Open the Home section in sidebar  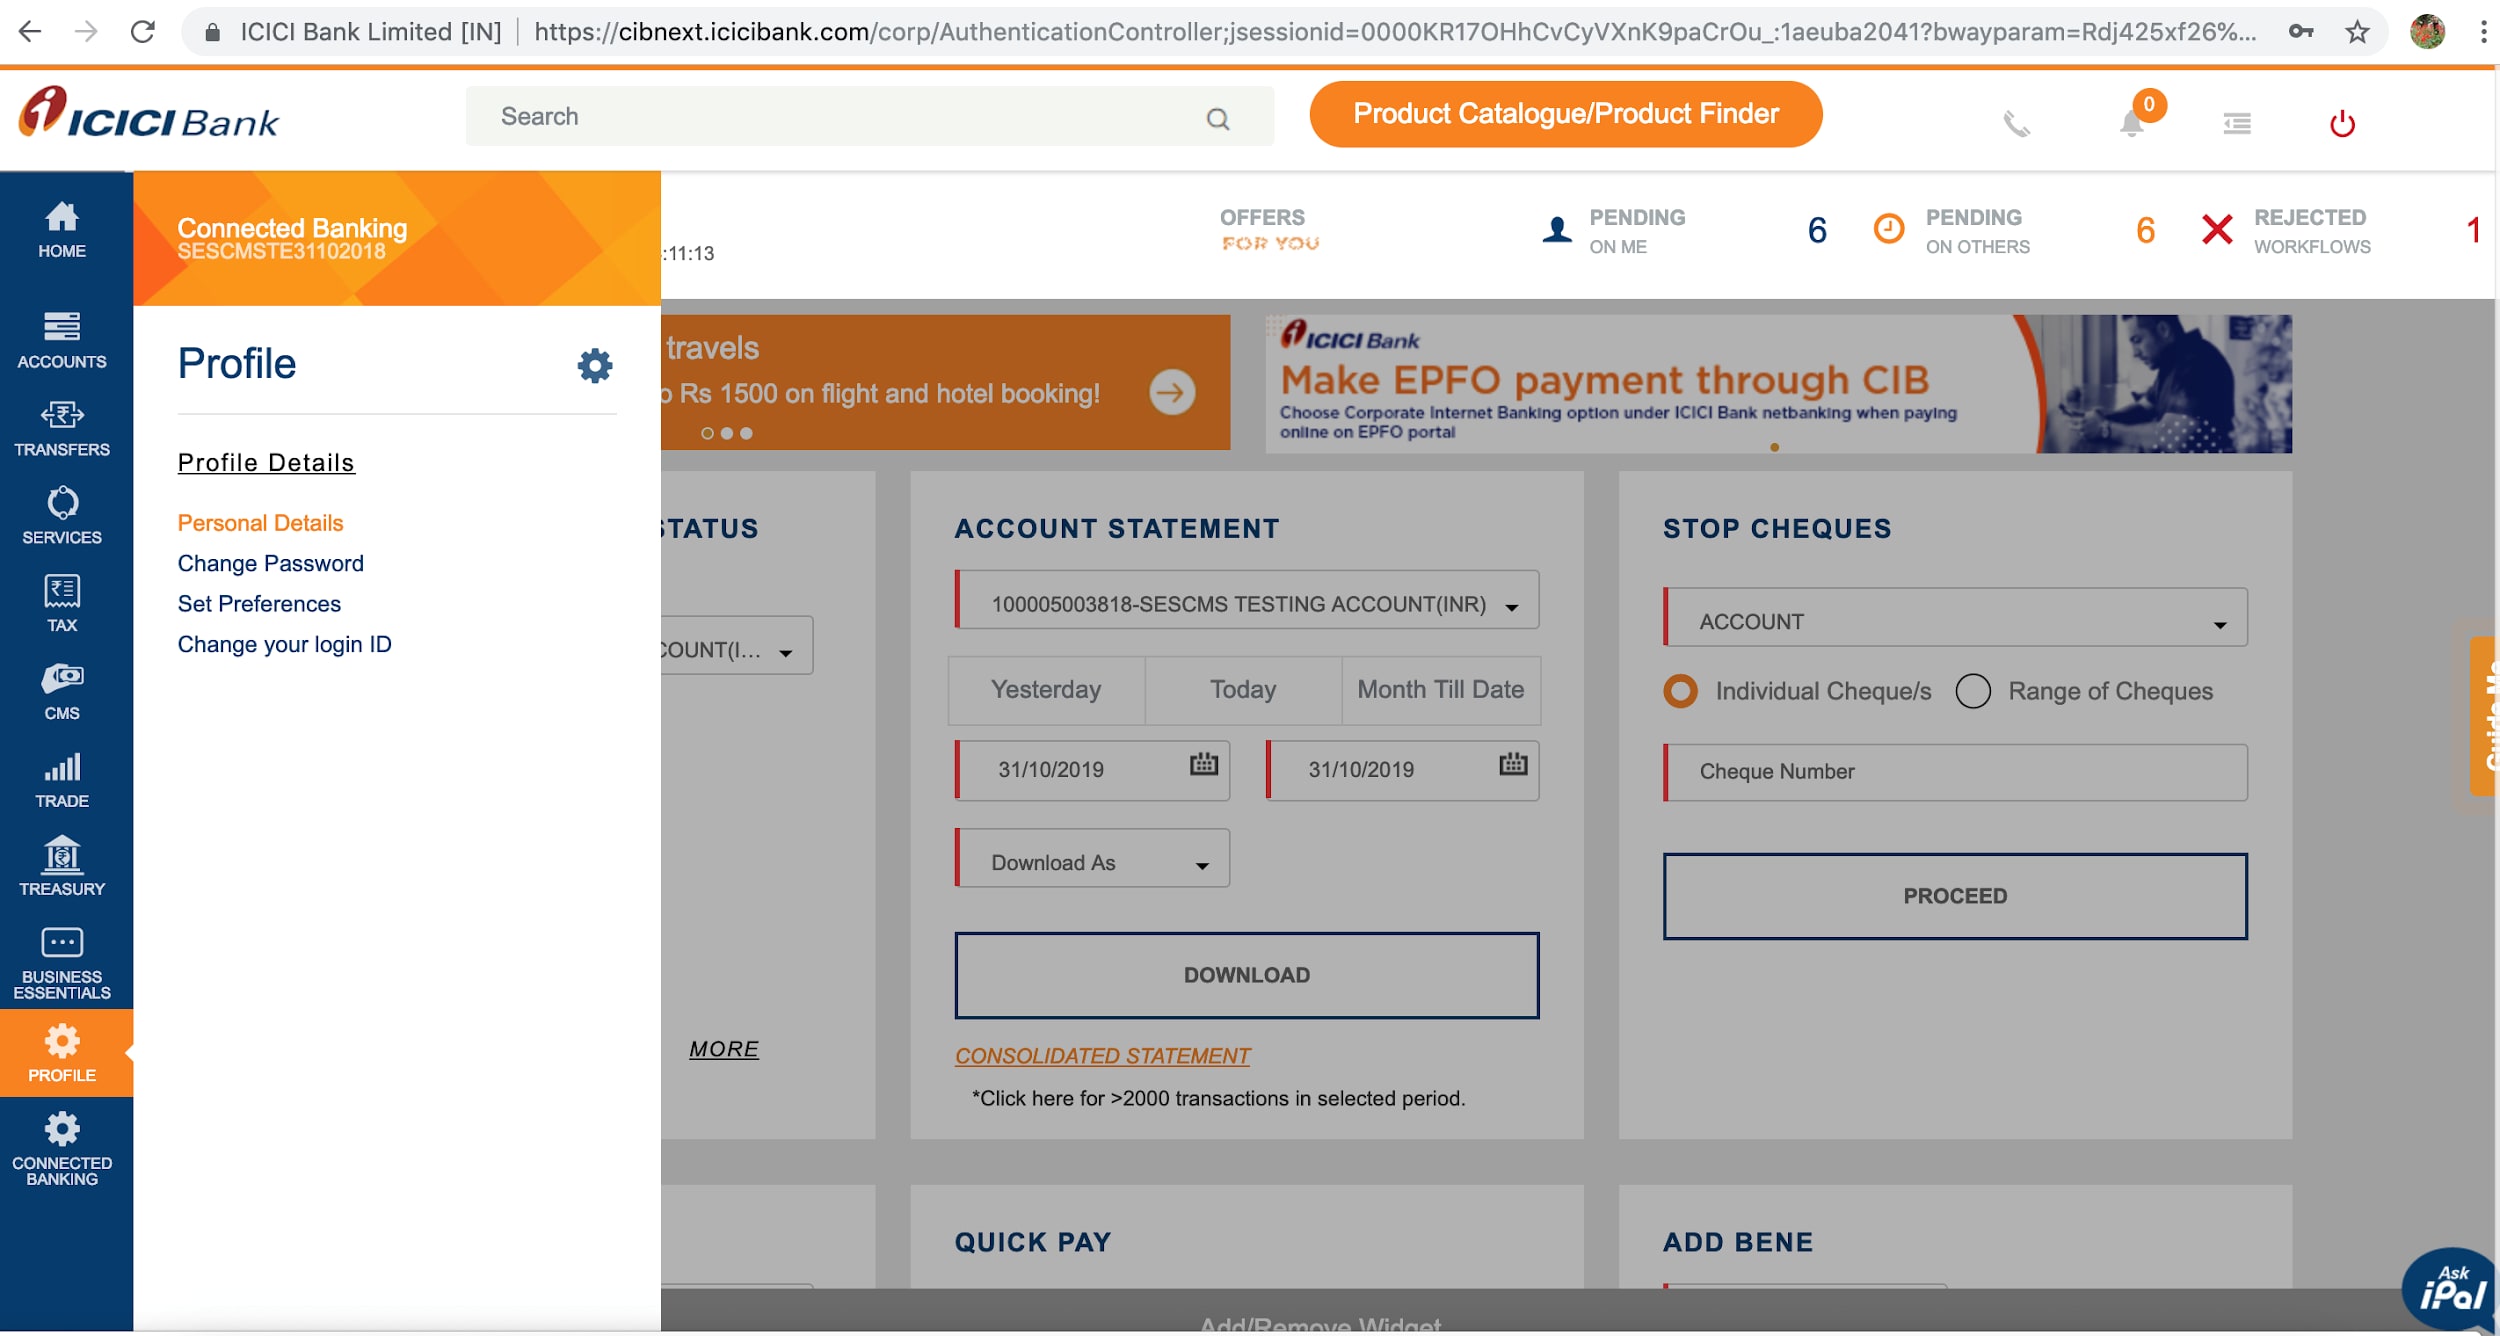62,230
